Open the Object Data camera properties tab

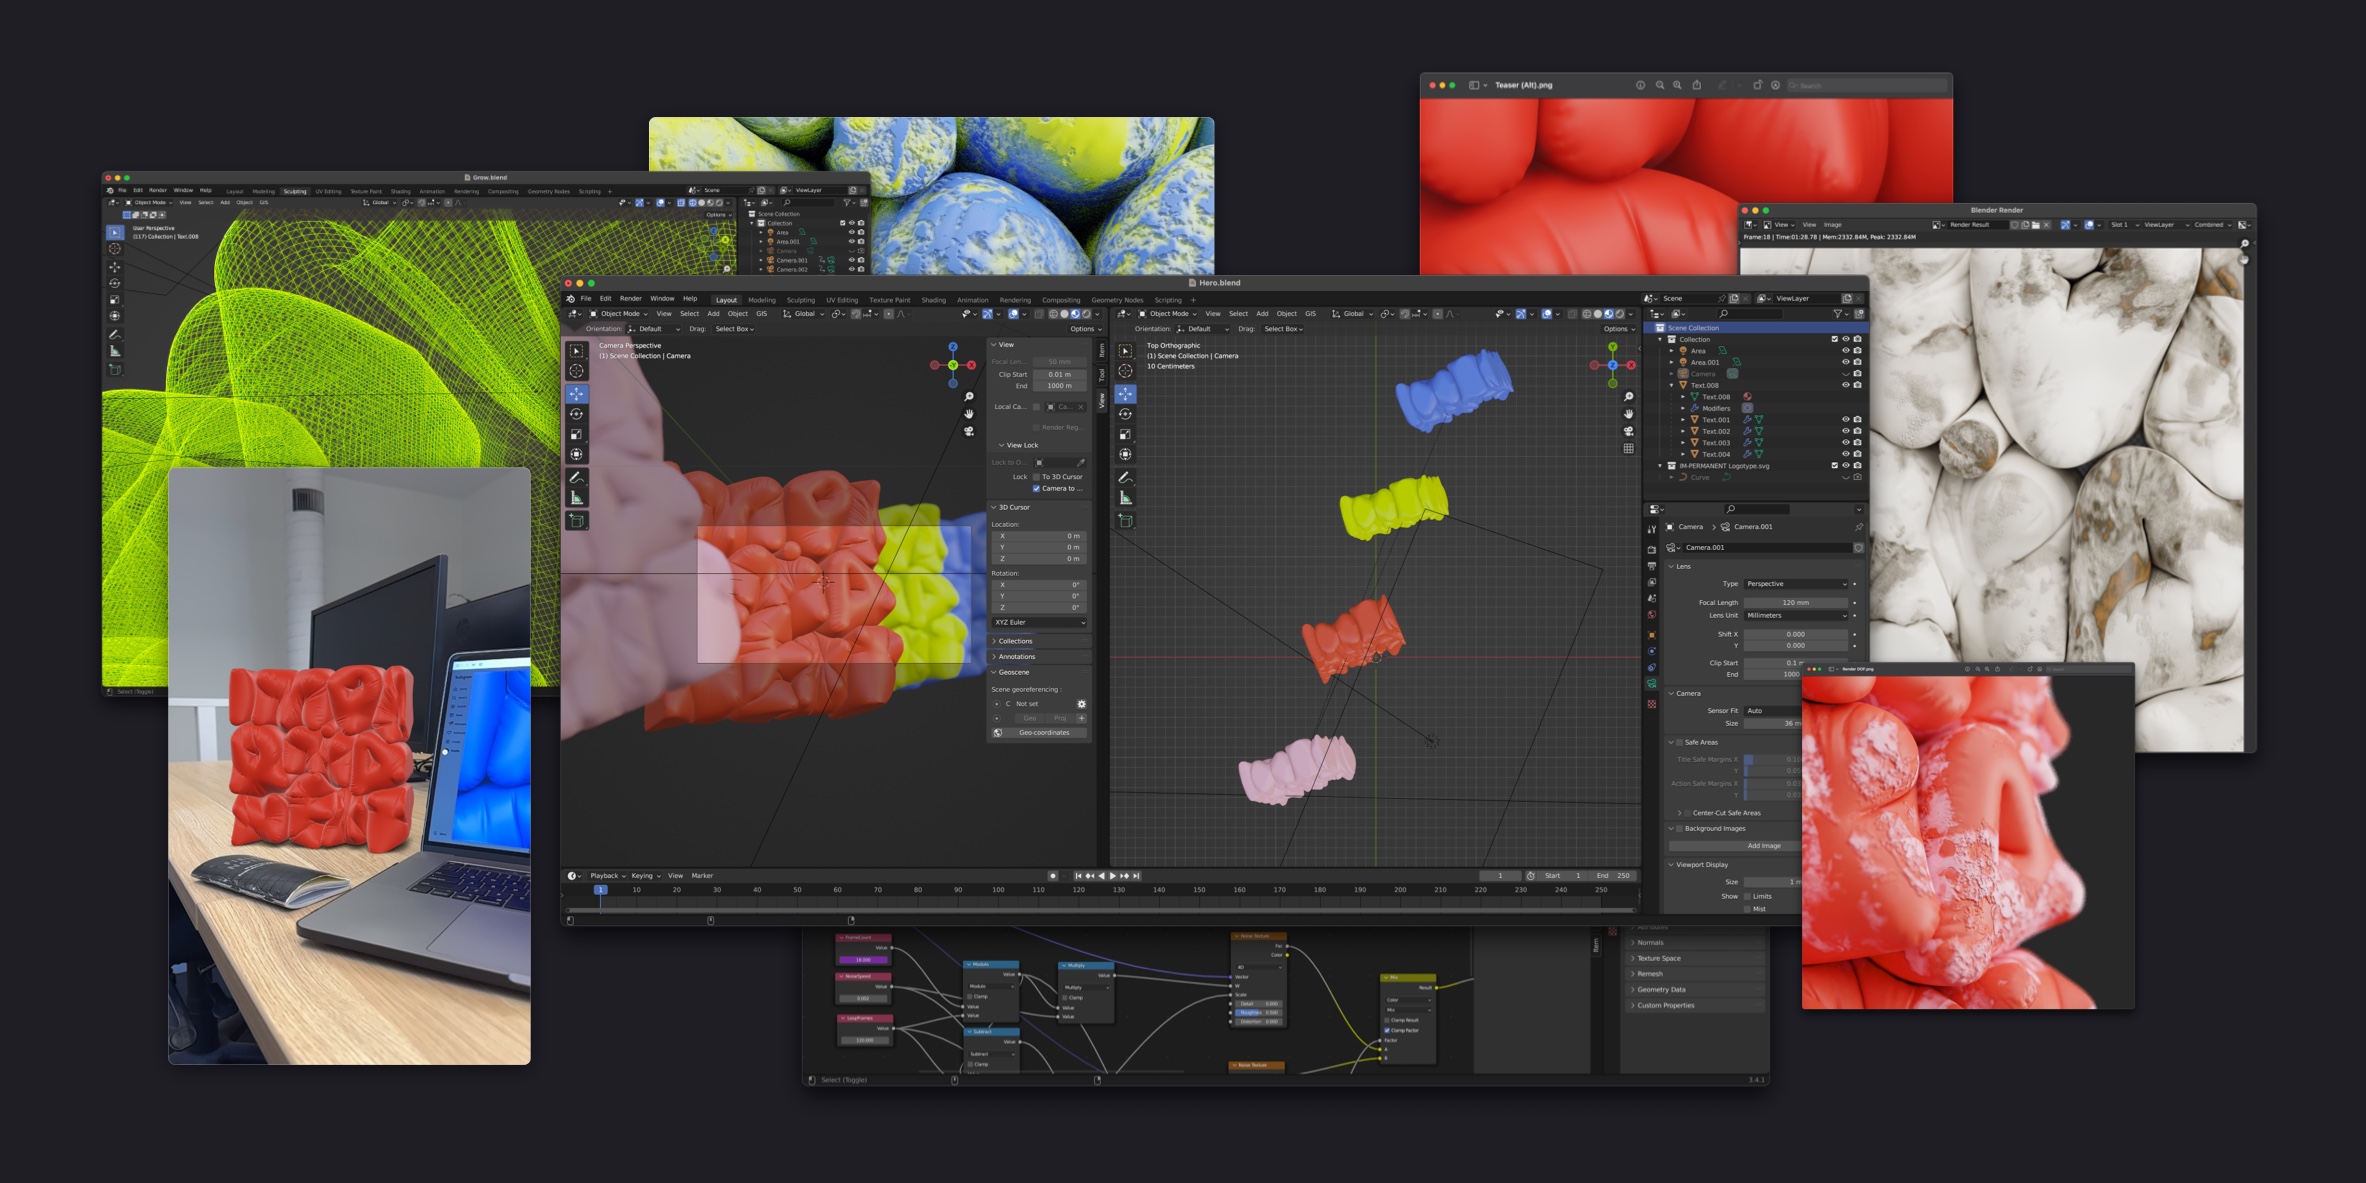coord(1652,684)
